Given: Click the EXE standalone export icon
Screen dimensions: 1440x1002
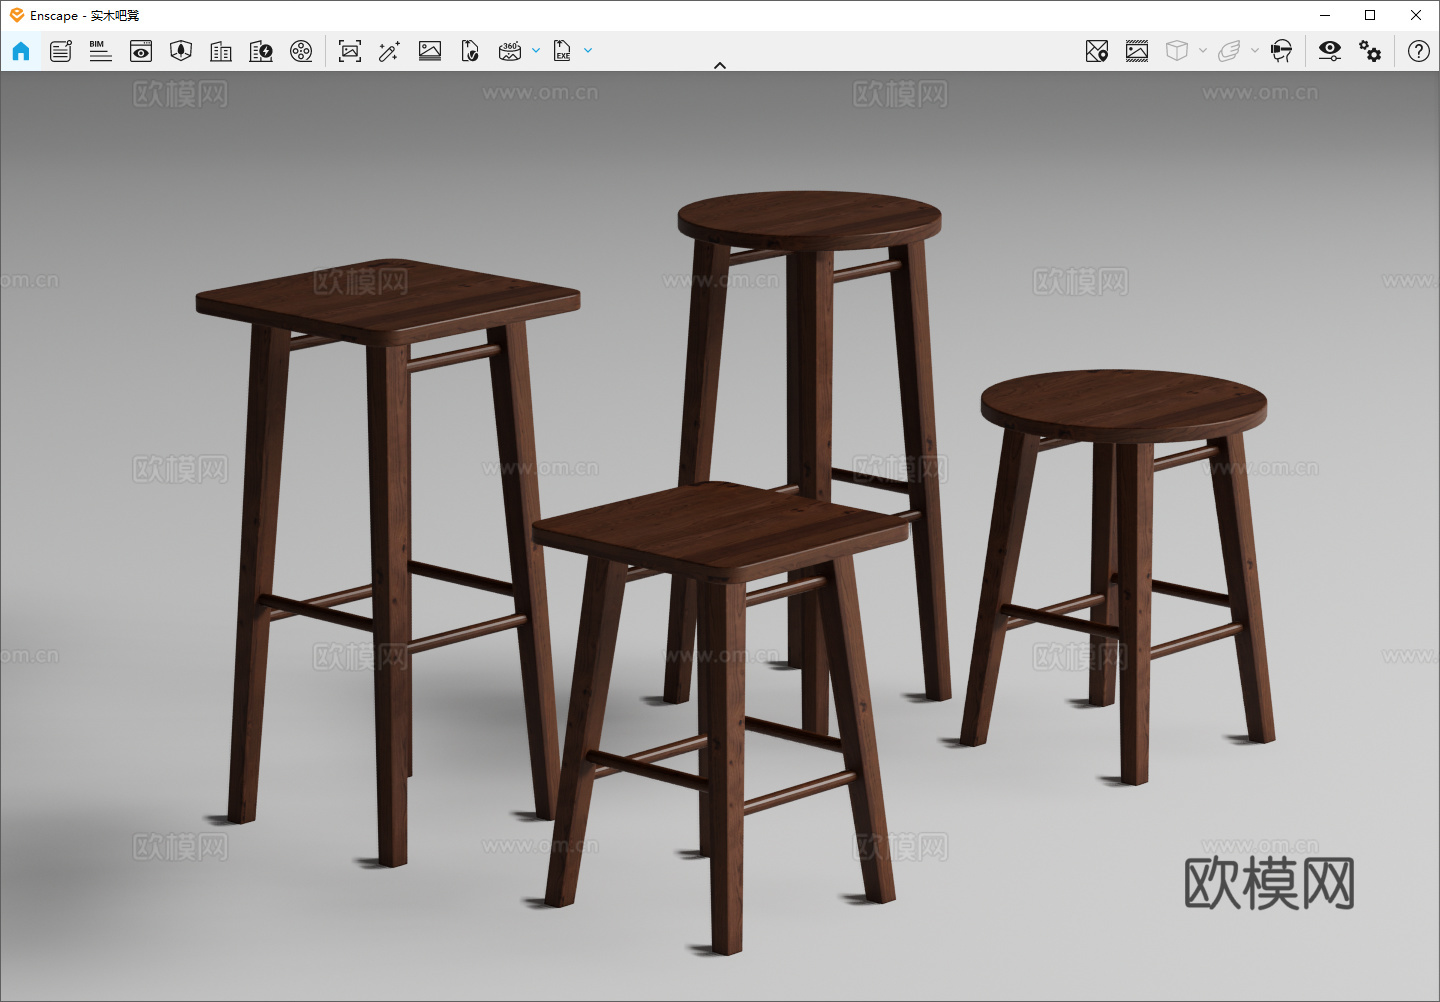Looking at the screenshot, I should [562, 51].
